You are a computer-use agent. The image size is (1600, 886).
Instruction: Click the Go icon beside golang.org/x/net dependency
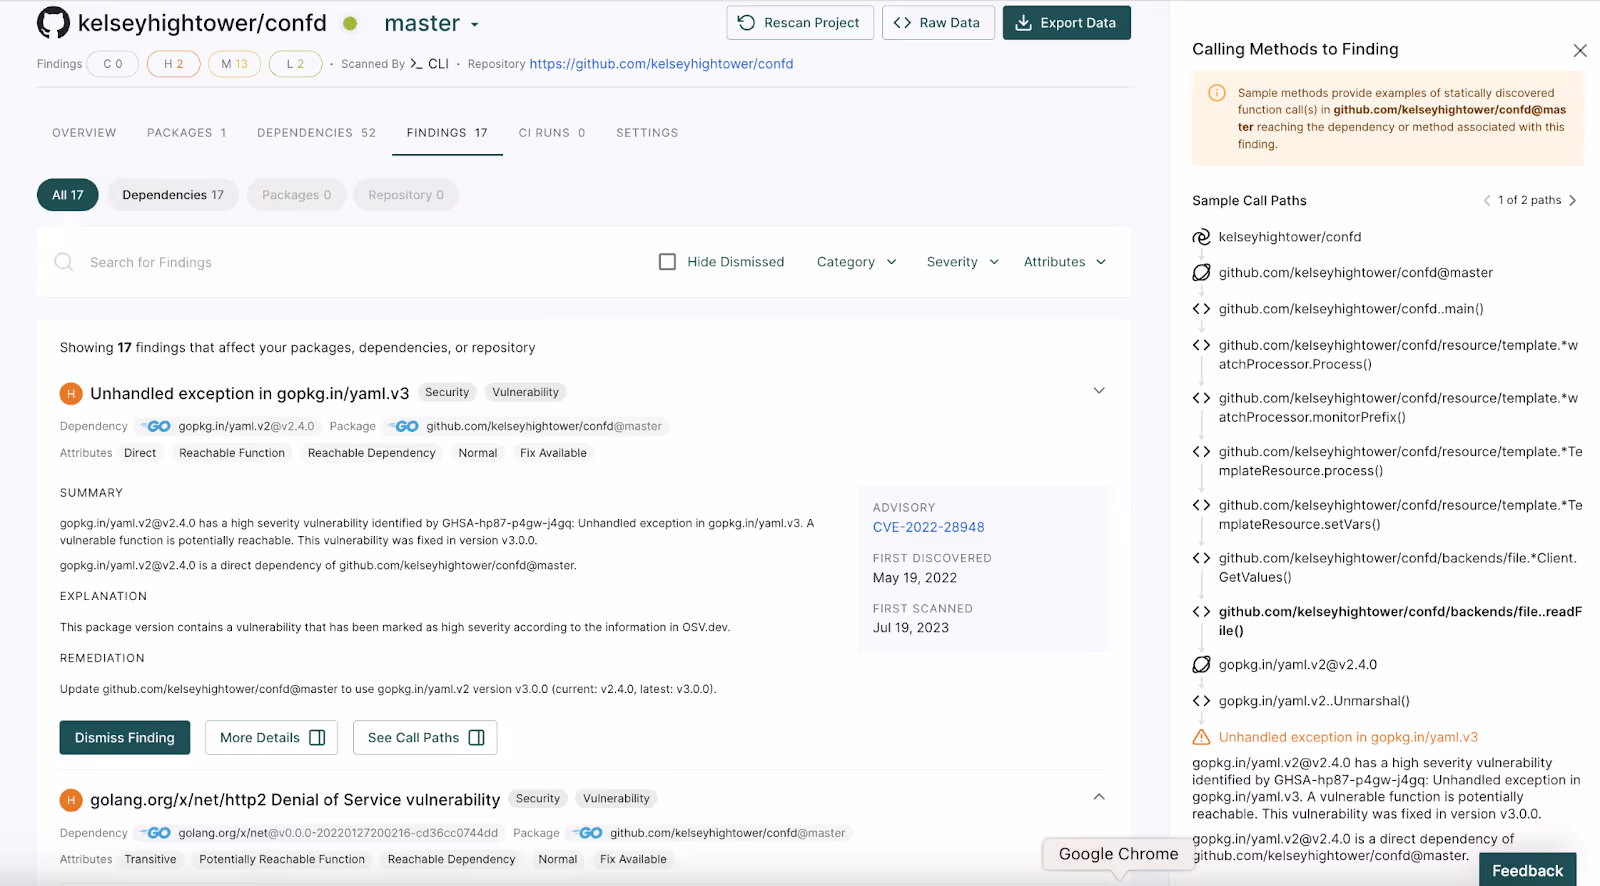(157, 833)
